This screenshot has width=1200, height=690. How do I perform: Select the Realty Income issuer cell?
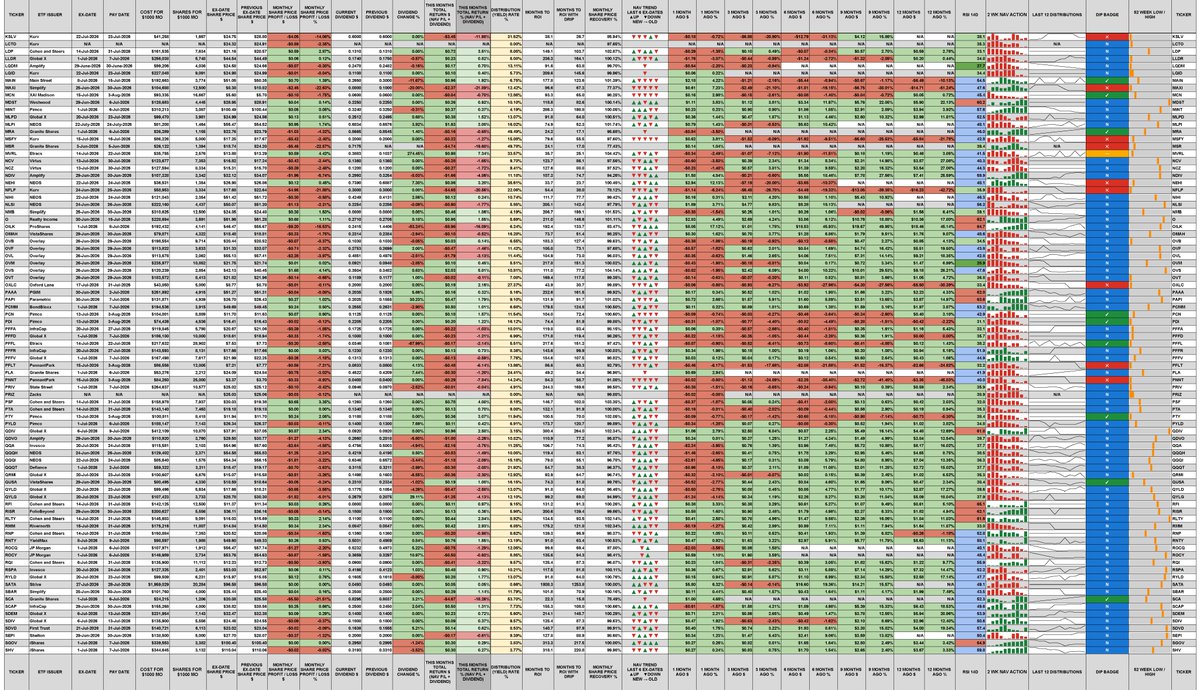tap(50, 219)
